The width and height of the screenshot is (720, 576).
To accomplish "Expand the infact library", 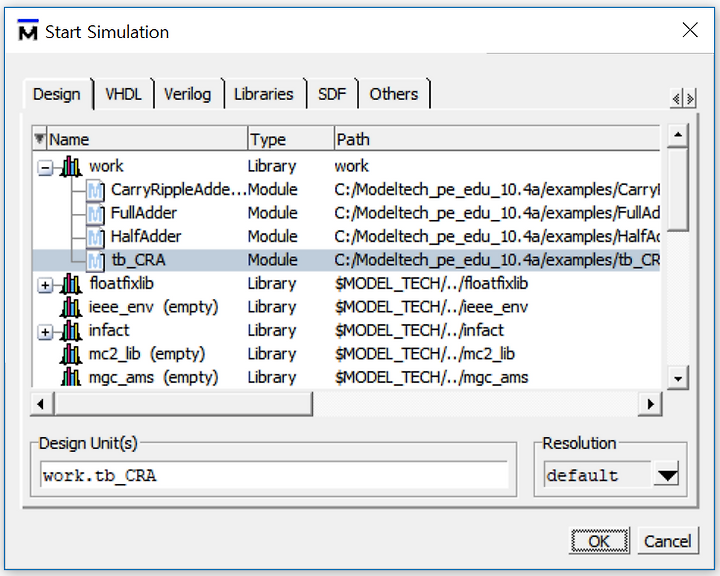I will pos(45,332).
